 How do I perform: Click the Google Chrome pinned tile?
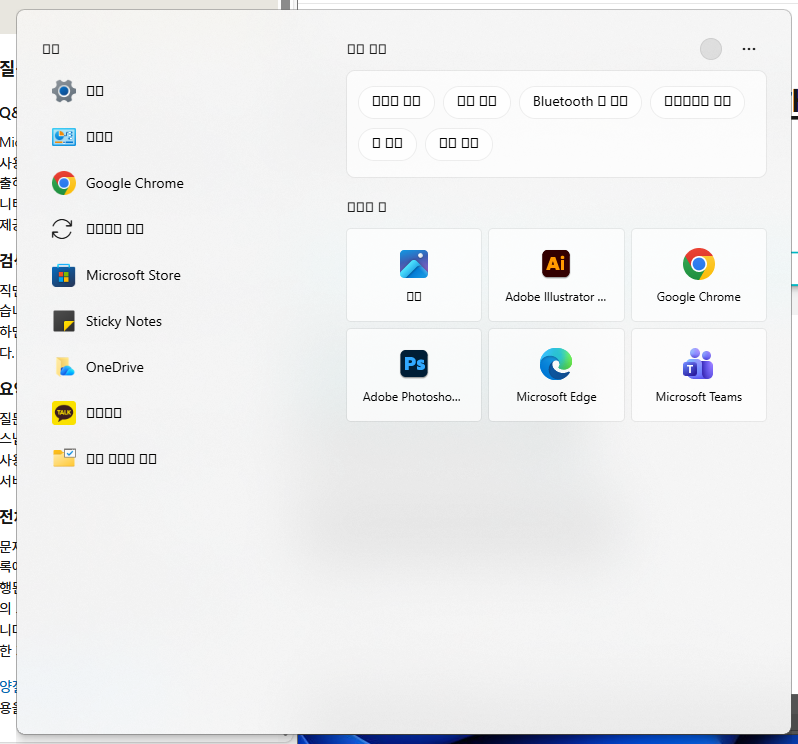(699, 275)
